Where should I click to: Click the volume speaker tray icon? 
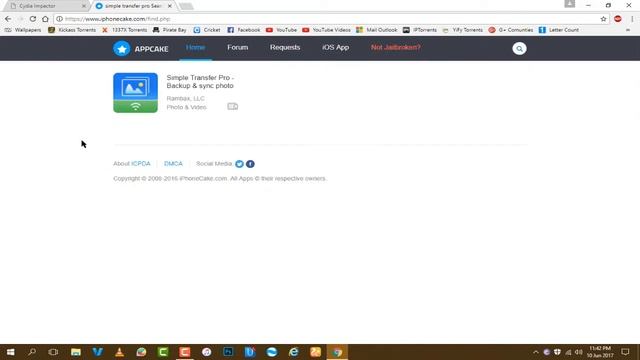coord(579,352)
